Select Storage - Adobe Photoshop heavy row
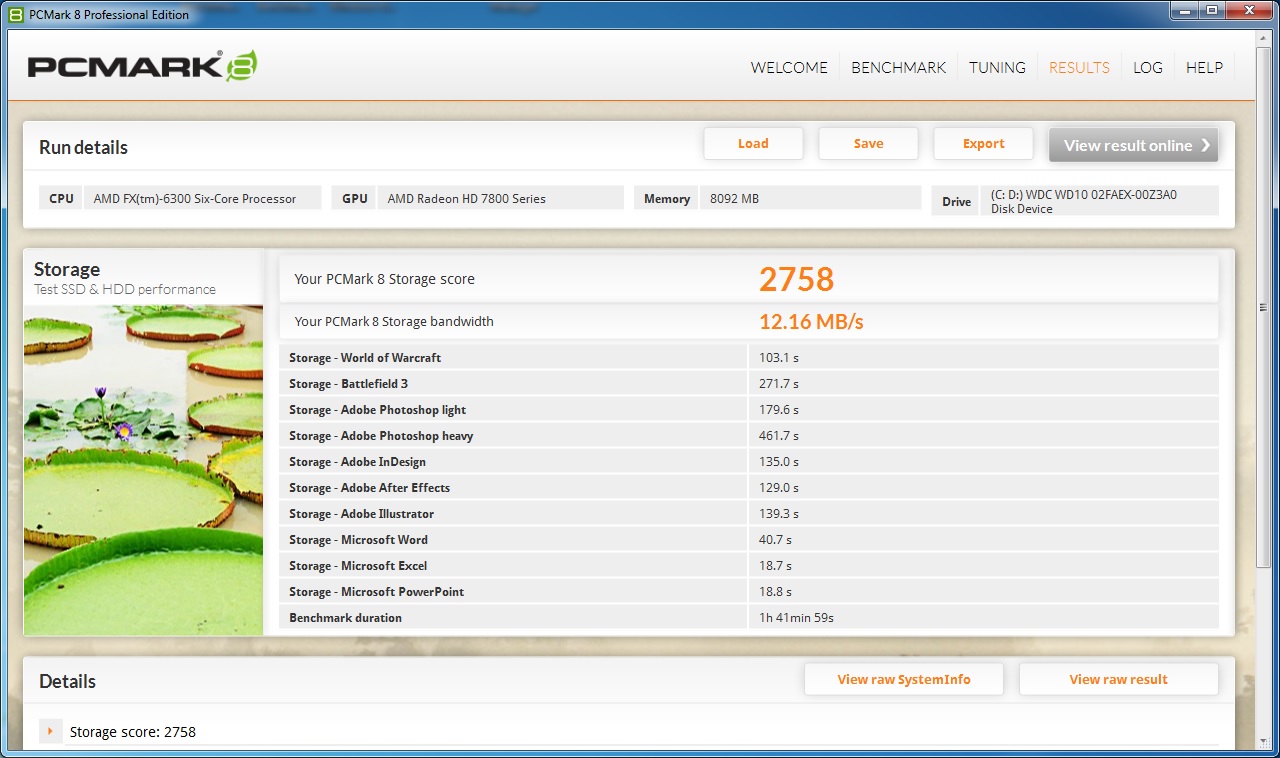Image resolution: width=1280 pixels, height=758 pixels. pyautogui.click(x=749, y=436)
